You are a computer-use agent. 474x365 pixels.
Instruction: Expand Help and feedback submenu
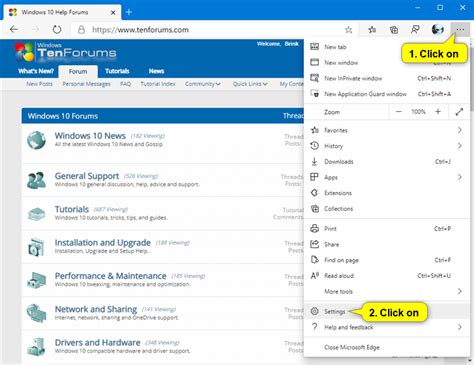(x=387, y=327)
